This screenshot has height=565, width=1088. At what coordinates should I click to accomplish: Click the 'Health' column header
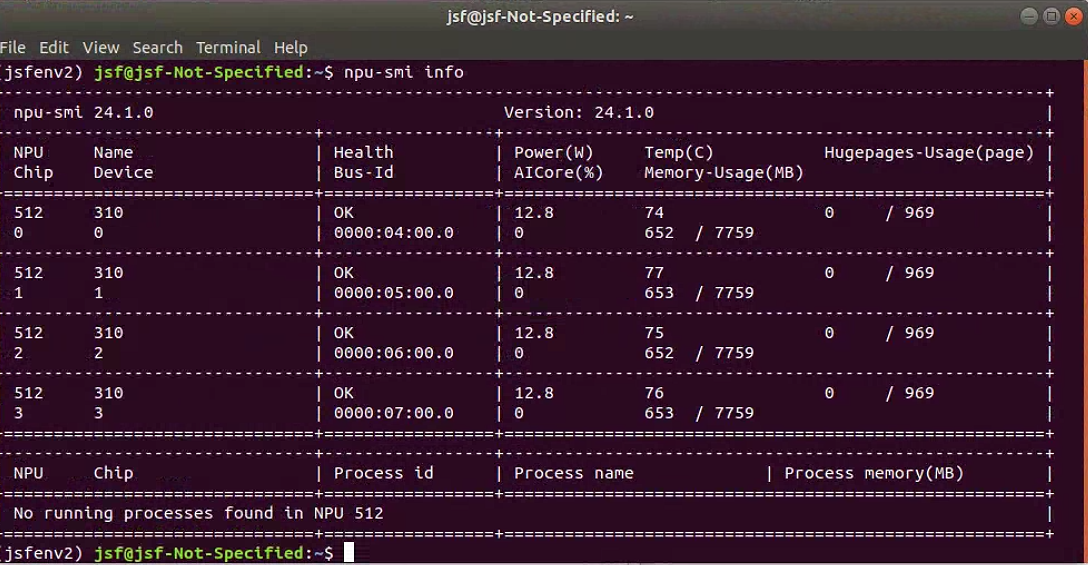[363, 152]
